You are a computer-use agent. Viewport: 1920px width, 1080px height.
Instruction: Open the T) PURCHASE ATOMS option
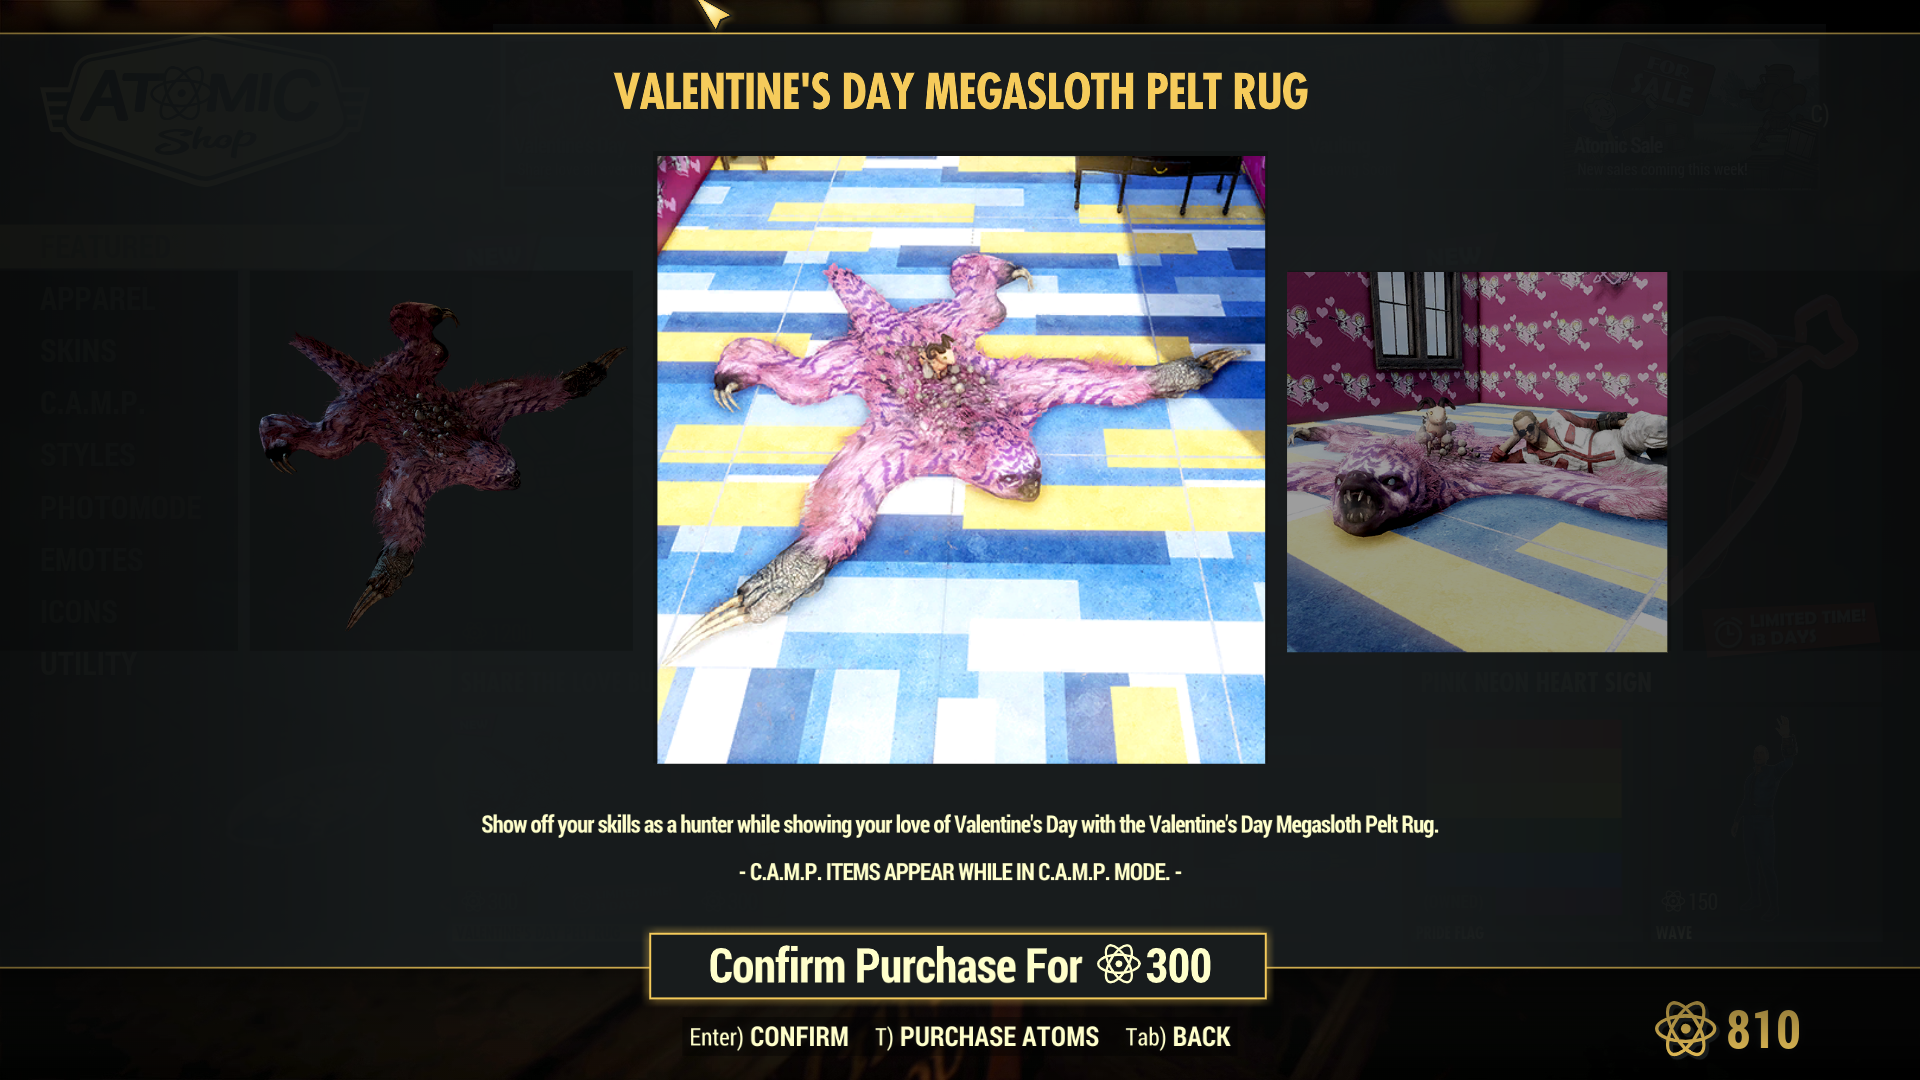click(x=986, y=1037)
